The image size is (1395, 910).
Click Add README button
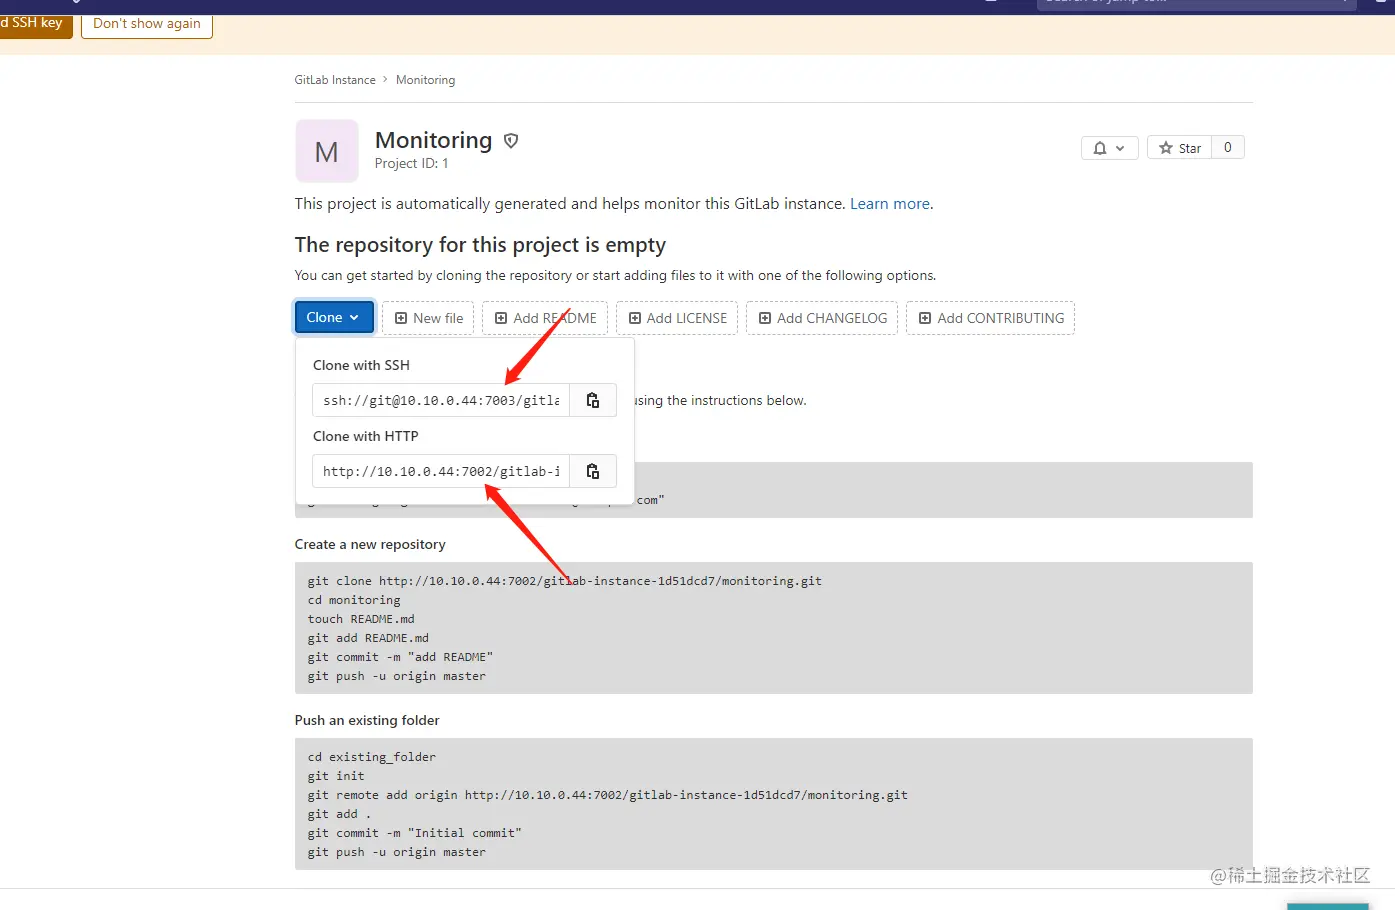click(x=545, y=318)
